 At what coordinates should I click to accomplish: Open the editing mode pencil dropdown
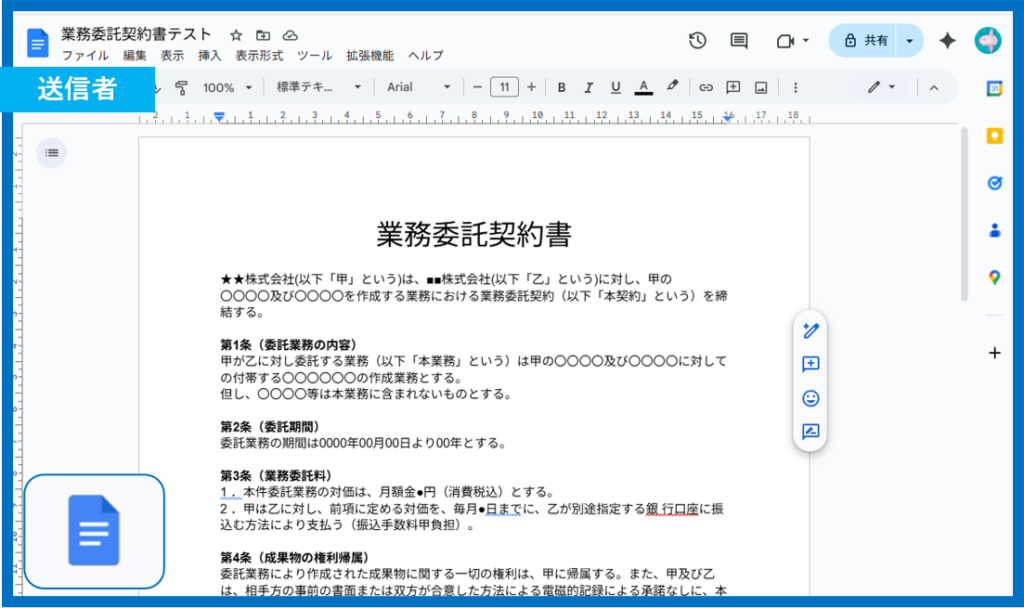pos(881,87)
